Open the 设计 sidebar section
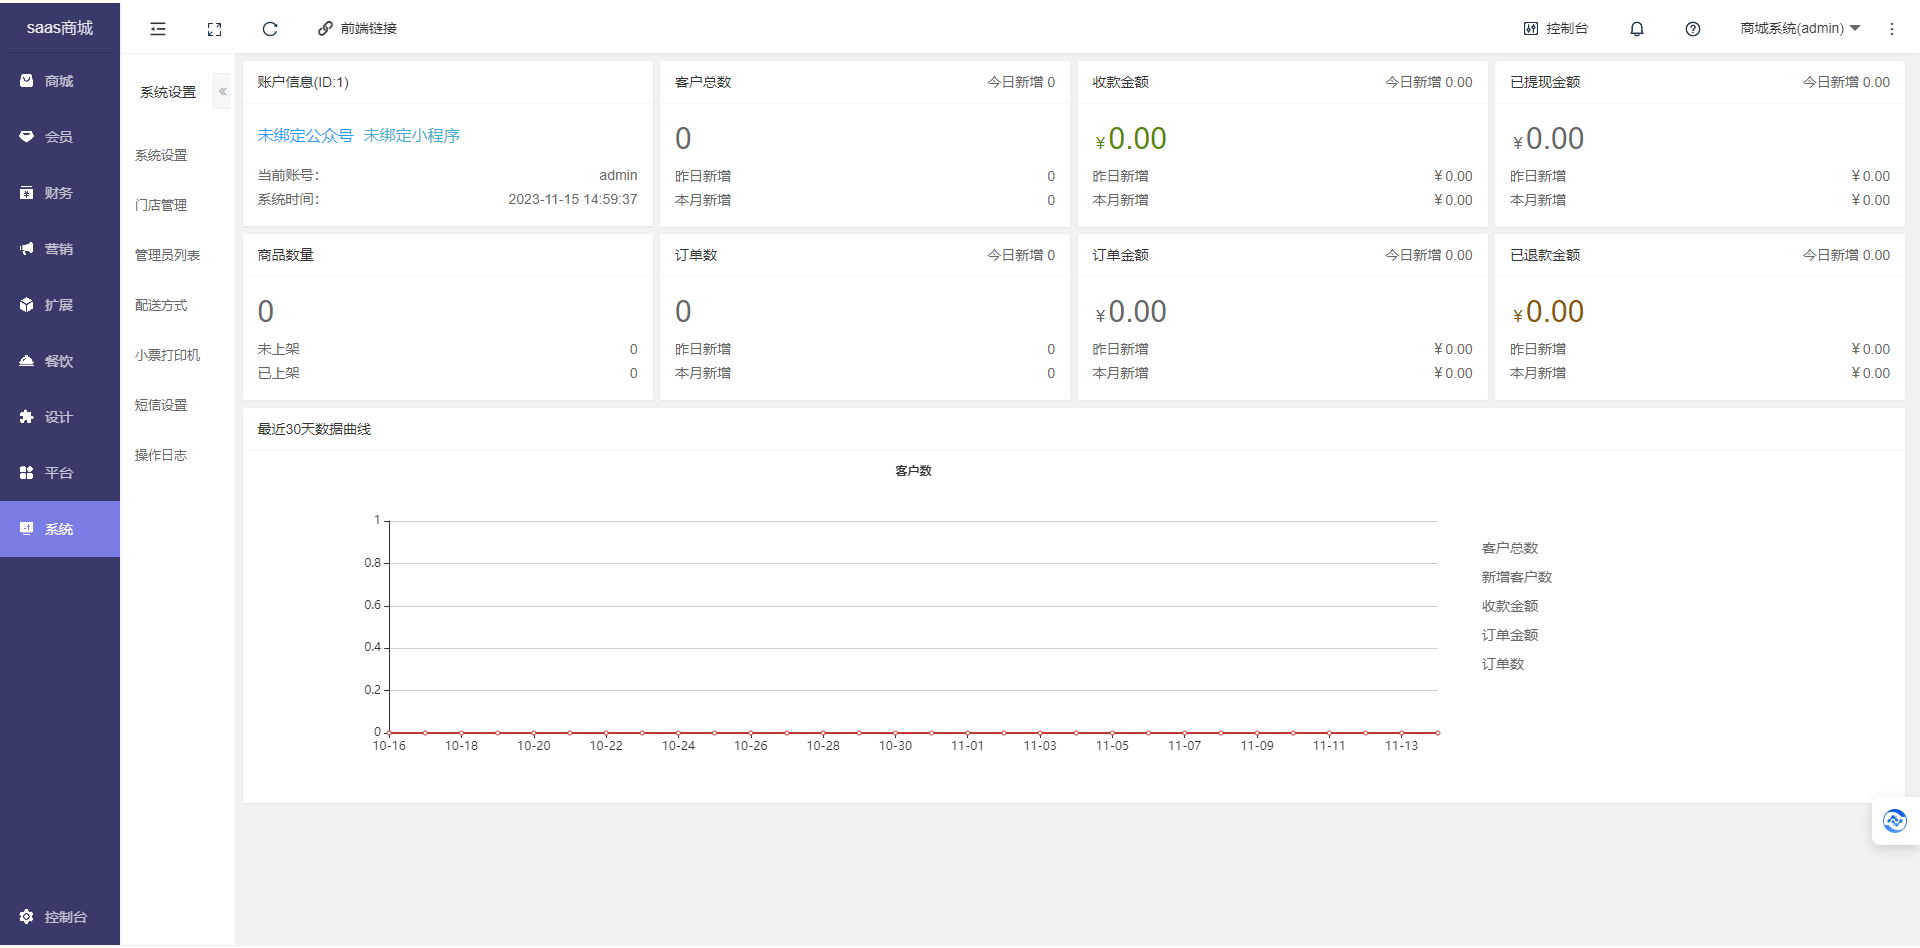The image size is (1920, 948). tap(59, 417)
